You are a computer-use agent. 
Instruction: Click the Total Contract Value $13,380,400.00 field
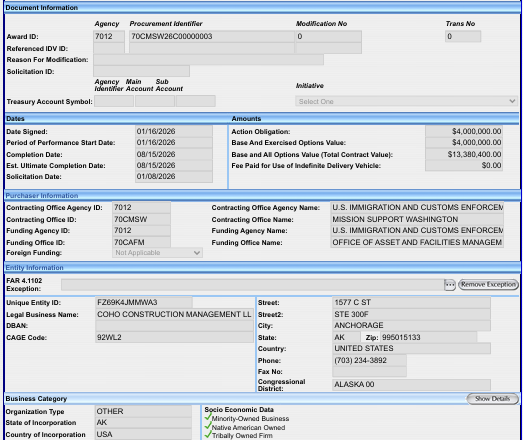(x=464, y=154)
